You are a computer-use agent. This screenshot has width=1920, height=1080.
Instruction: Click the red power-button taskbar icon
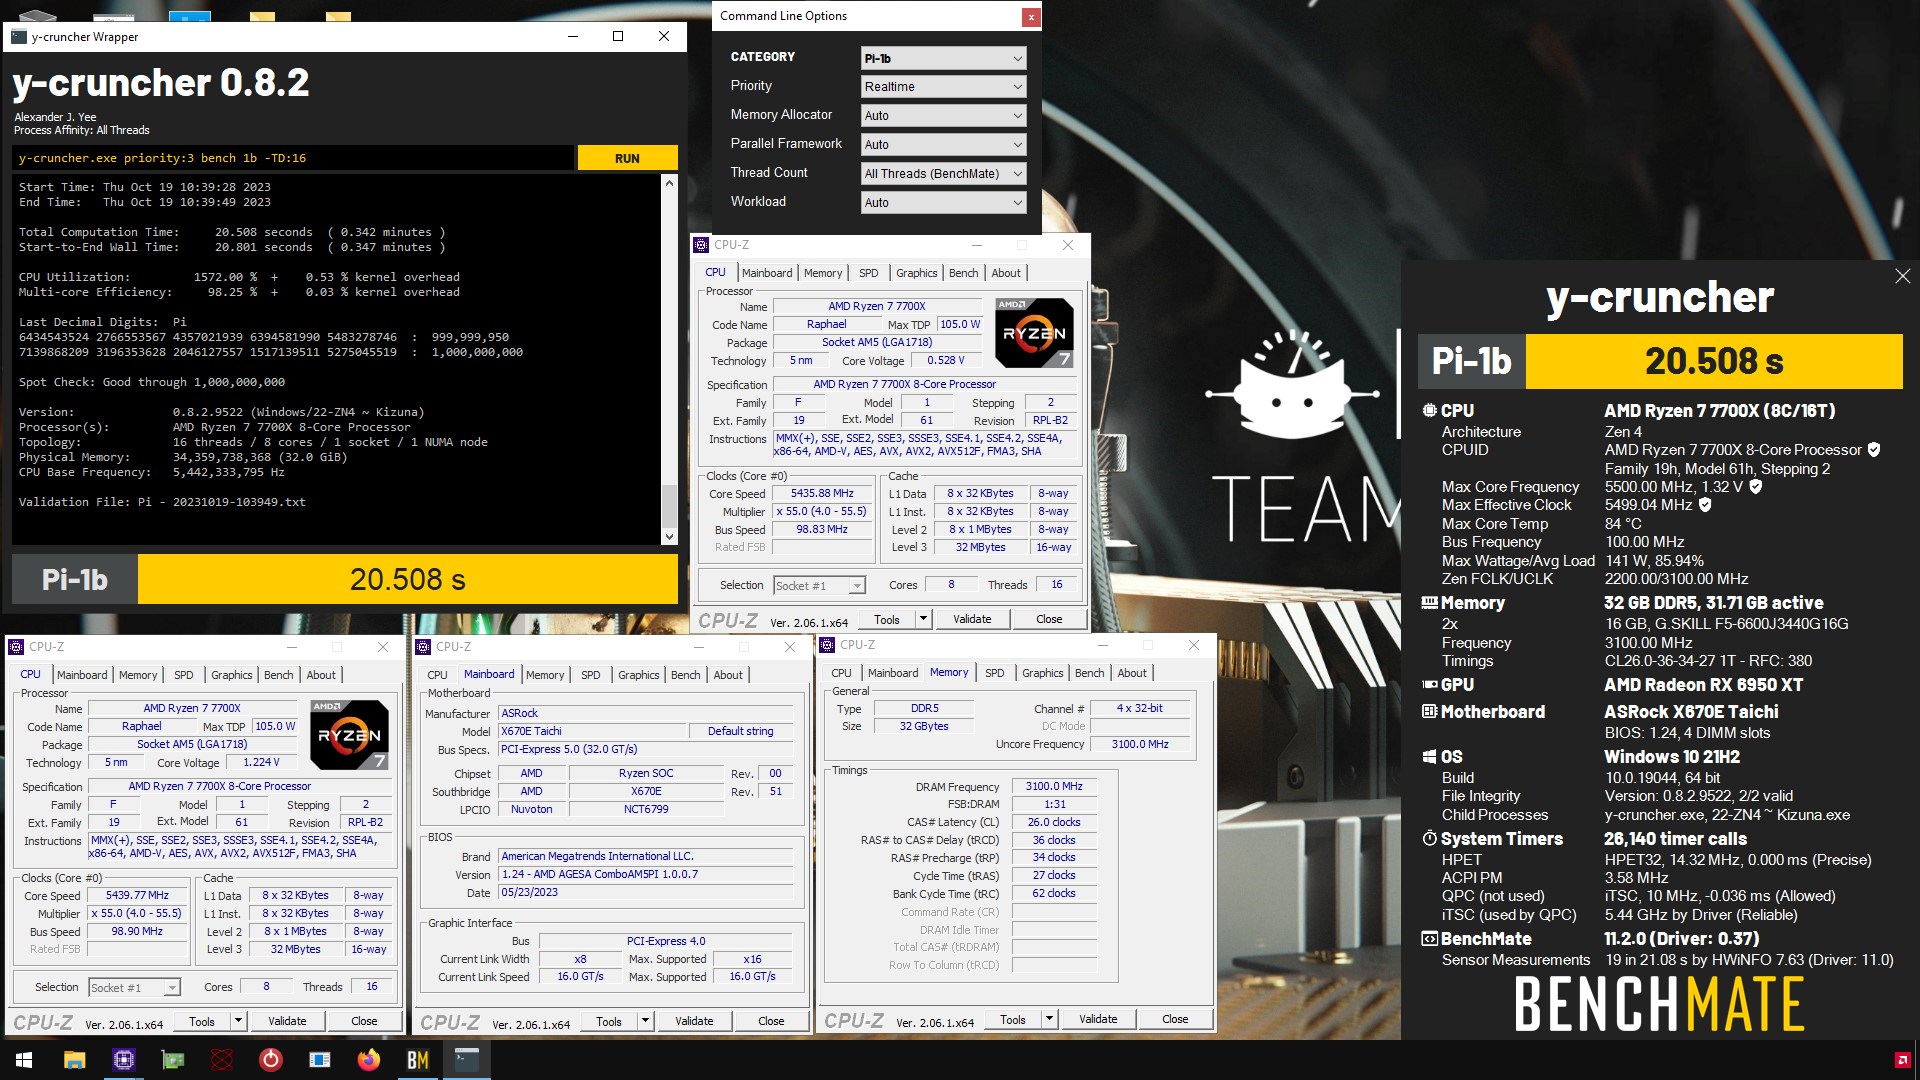tap(270, 1060)
